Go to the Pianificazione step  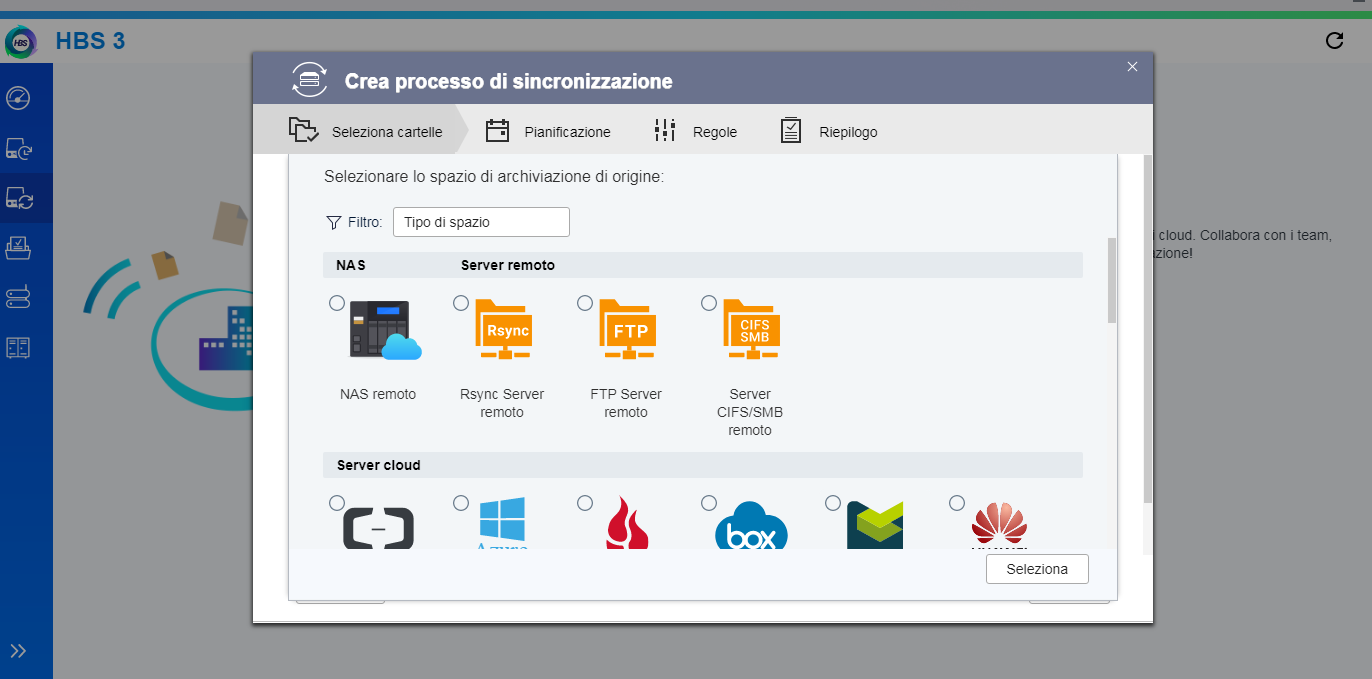tap(548, 132)
